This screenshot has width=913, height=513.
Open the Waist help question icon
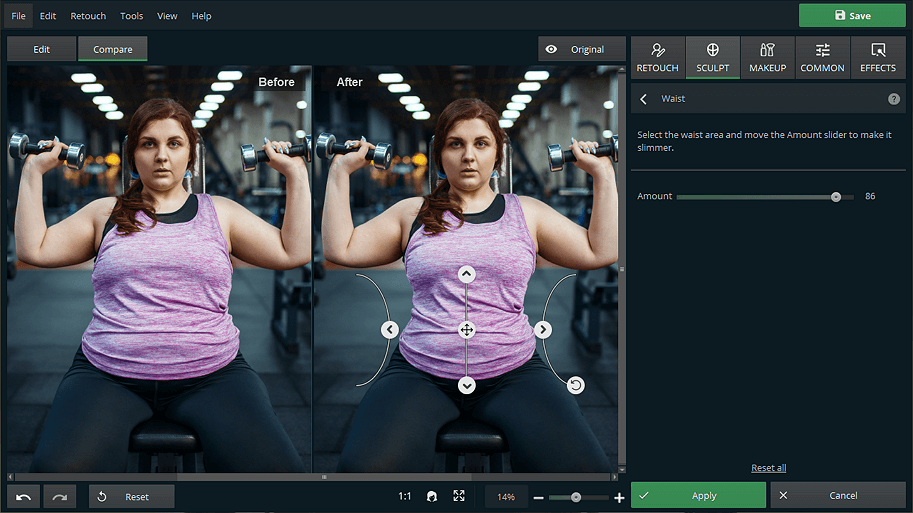pyautogui.click(x=894, y=99)
